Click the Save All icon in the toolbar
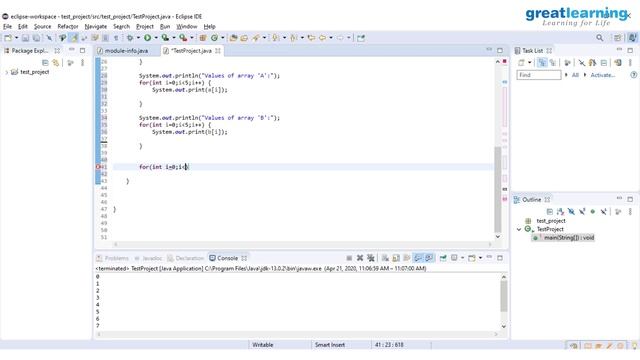The width and height of the screenshot is (640, 360). [x=36, y=38]
